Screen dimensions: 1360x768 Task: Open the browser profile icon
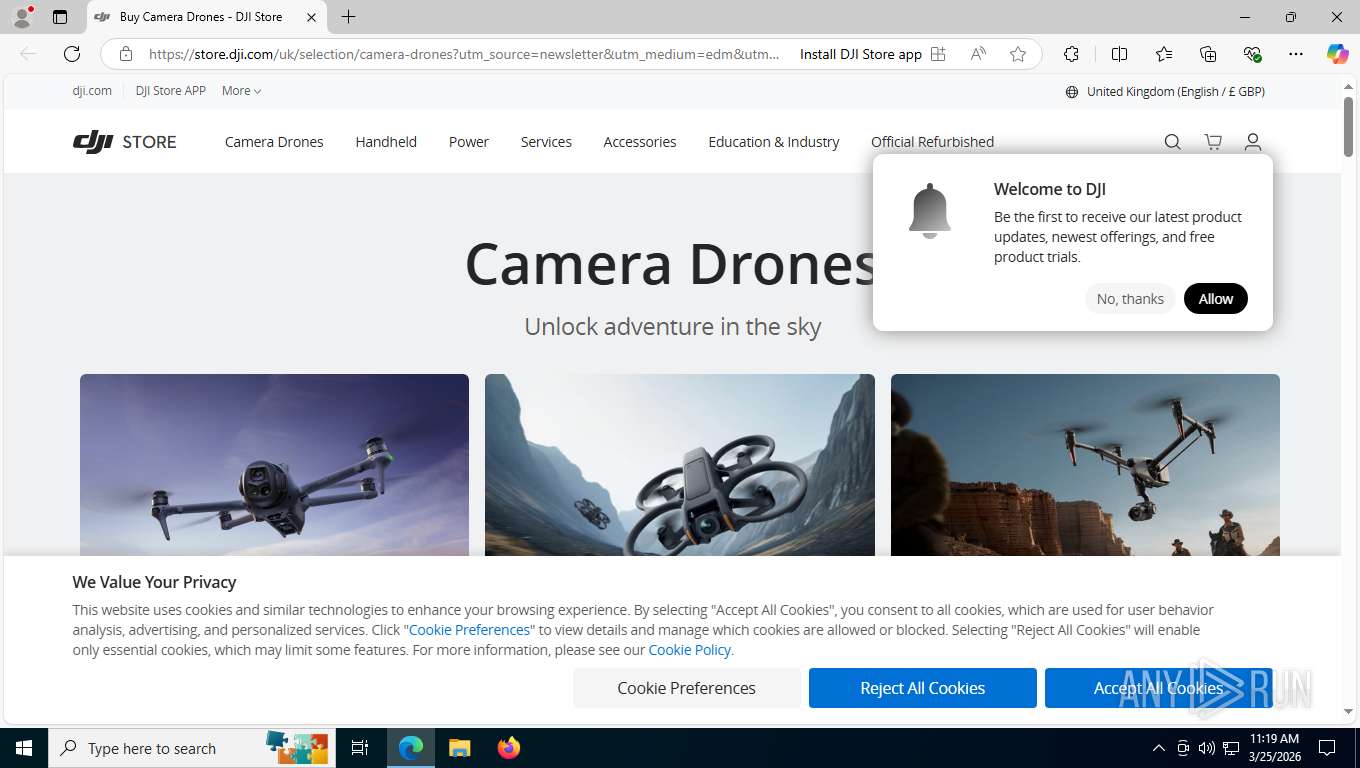tap(22, 17)
